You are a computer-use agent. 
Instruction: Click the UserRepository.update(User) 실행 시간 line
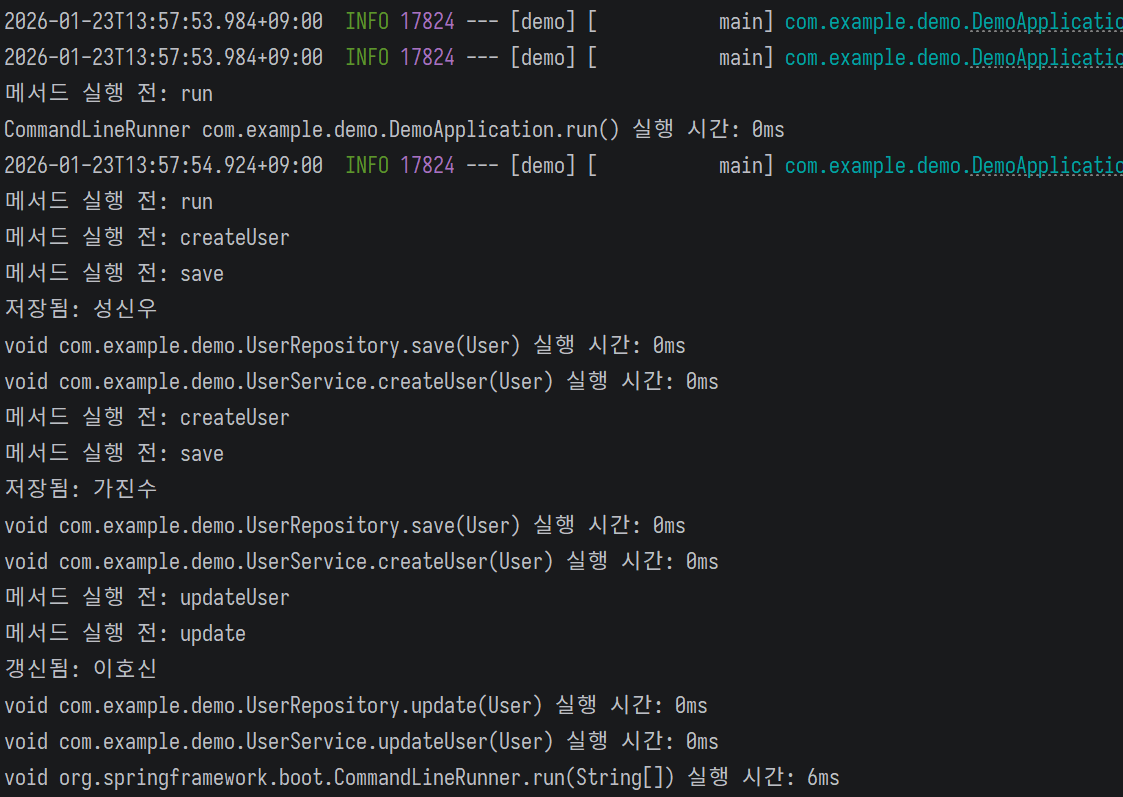coord(355,706)
